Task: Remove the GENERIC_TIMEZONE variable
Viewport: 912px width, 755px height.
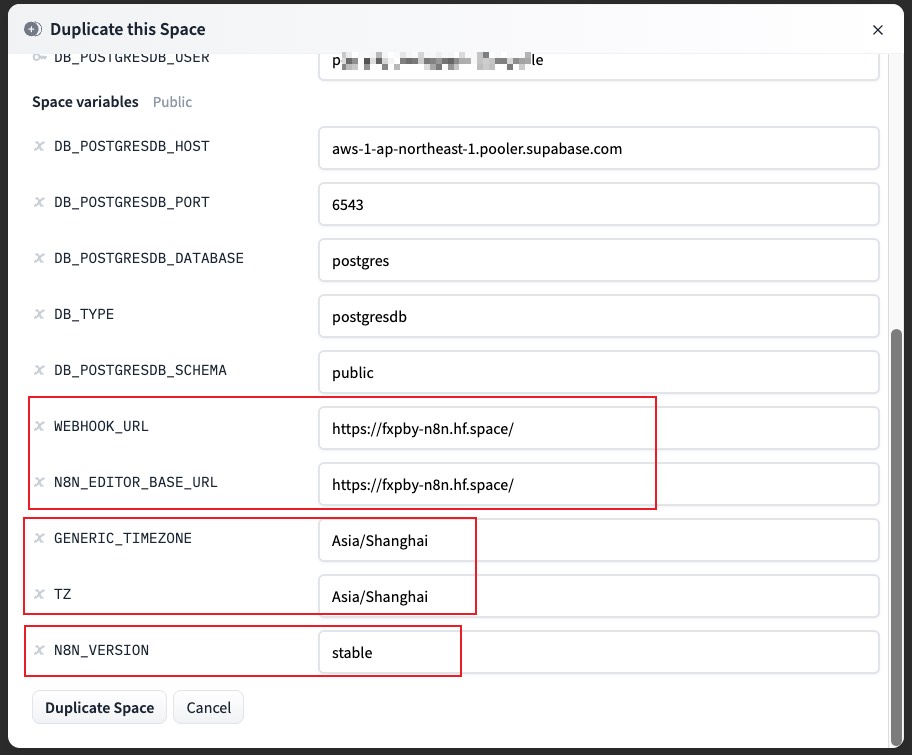Action: [x=39, y=538]
